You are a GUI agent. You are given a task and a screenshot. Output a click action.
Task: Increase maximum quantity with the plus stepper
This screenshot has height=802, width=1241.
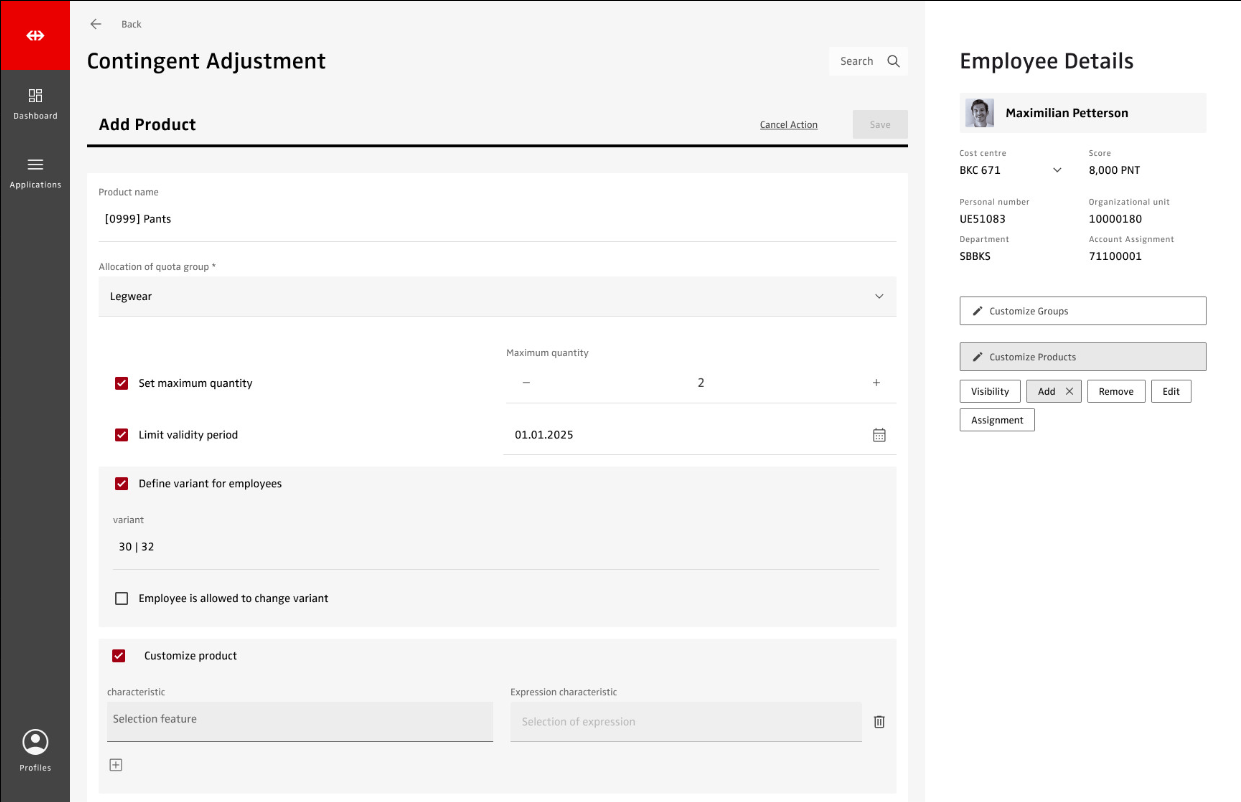(x=876, y=383)
